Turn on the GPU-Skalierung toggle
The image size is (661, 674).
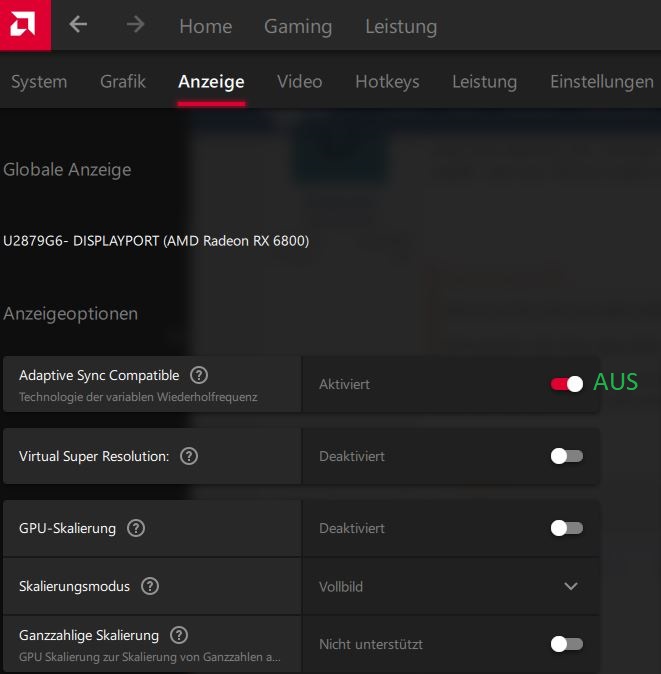(x=566, y=528)
